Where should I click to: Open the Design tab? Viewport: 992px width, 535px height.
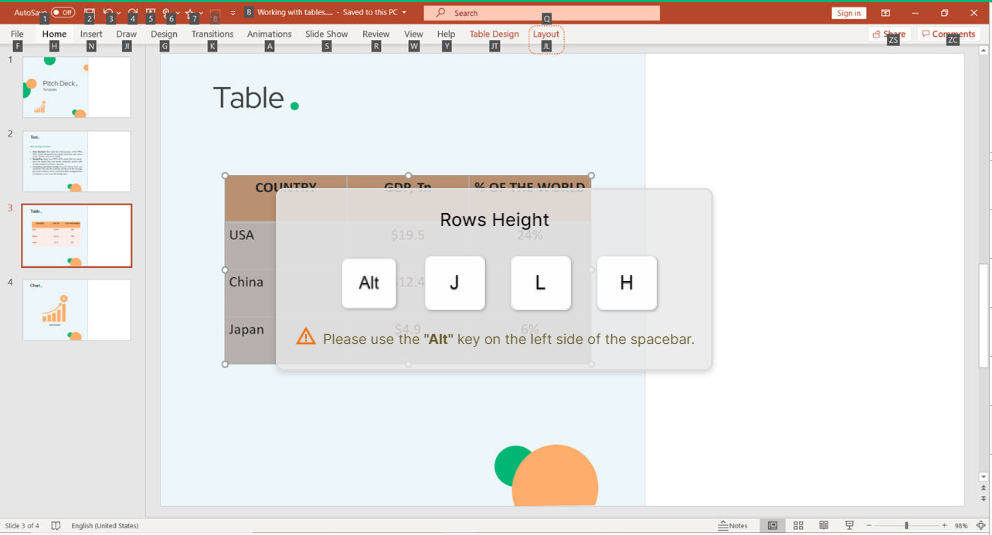164,34
